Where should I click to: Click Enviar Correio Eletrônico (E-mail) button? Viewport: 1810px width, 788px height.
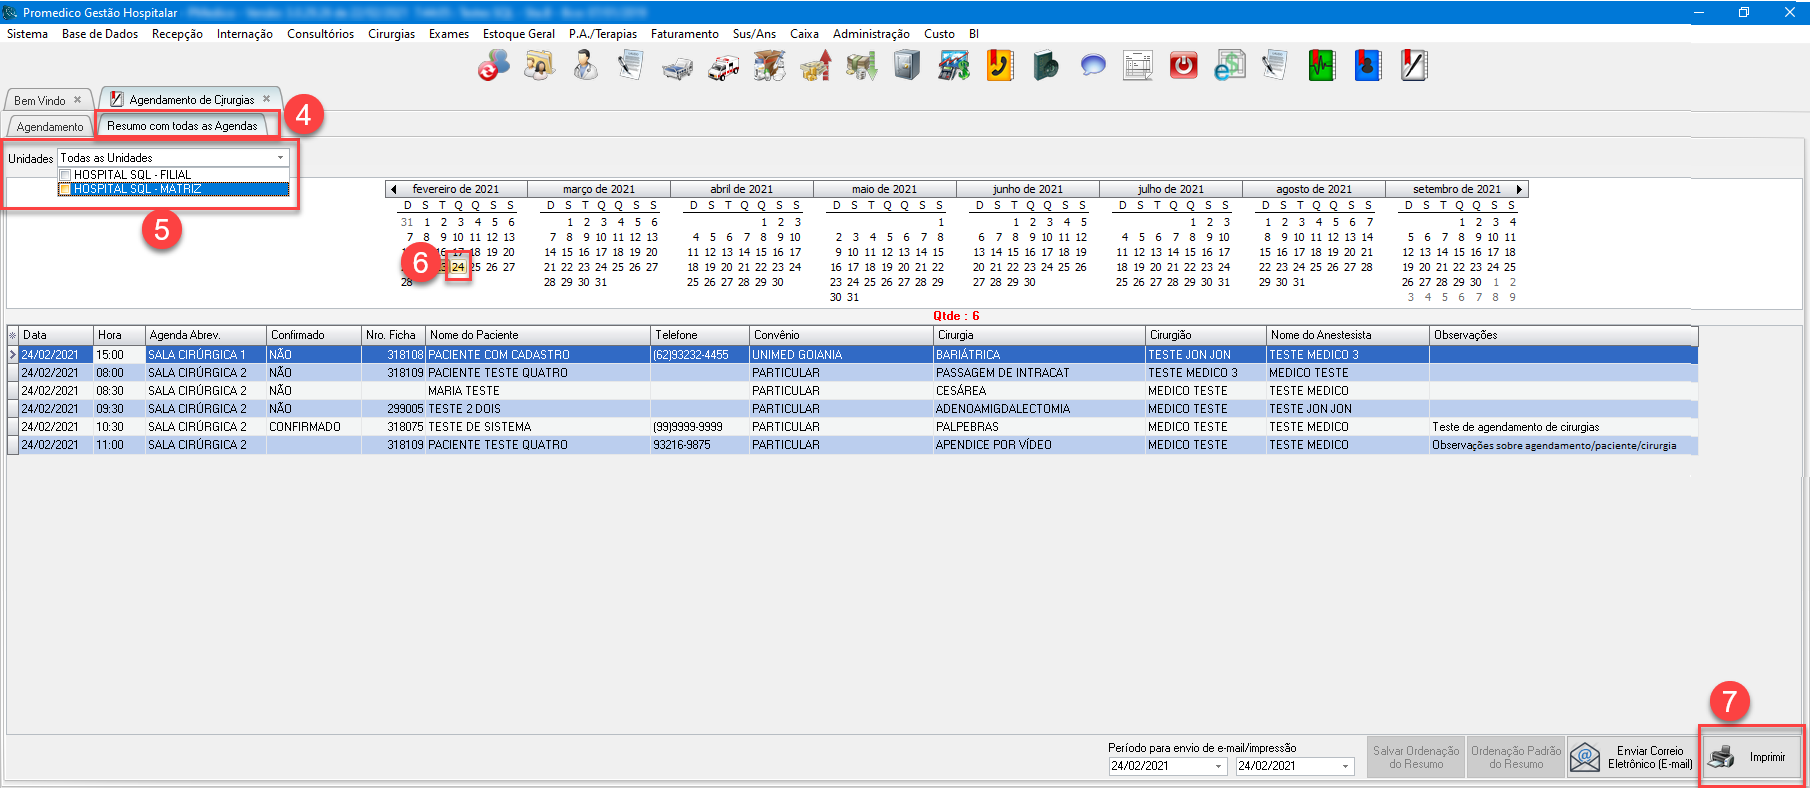click(1631, 757)
